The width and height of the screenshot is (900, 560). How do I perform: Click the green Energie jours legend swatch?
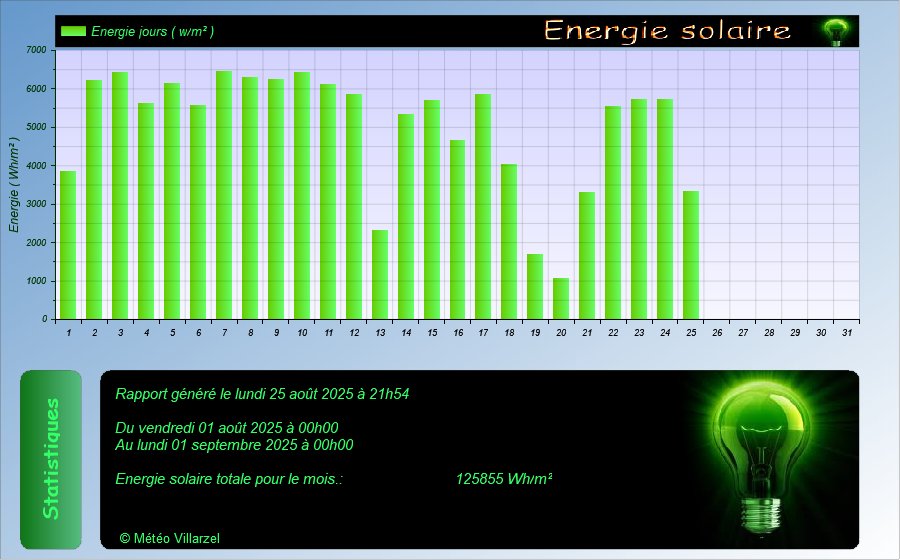[x=73, y=31]
